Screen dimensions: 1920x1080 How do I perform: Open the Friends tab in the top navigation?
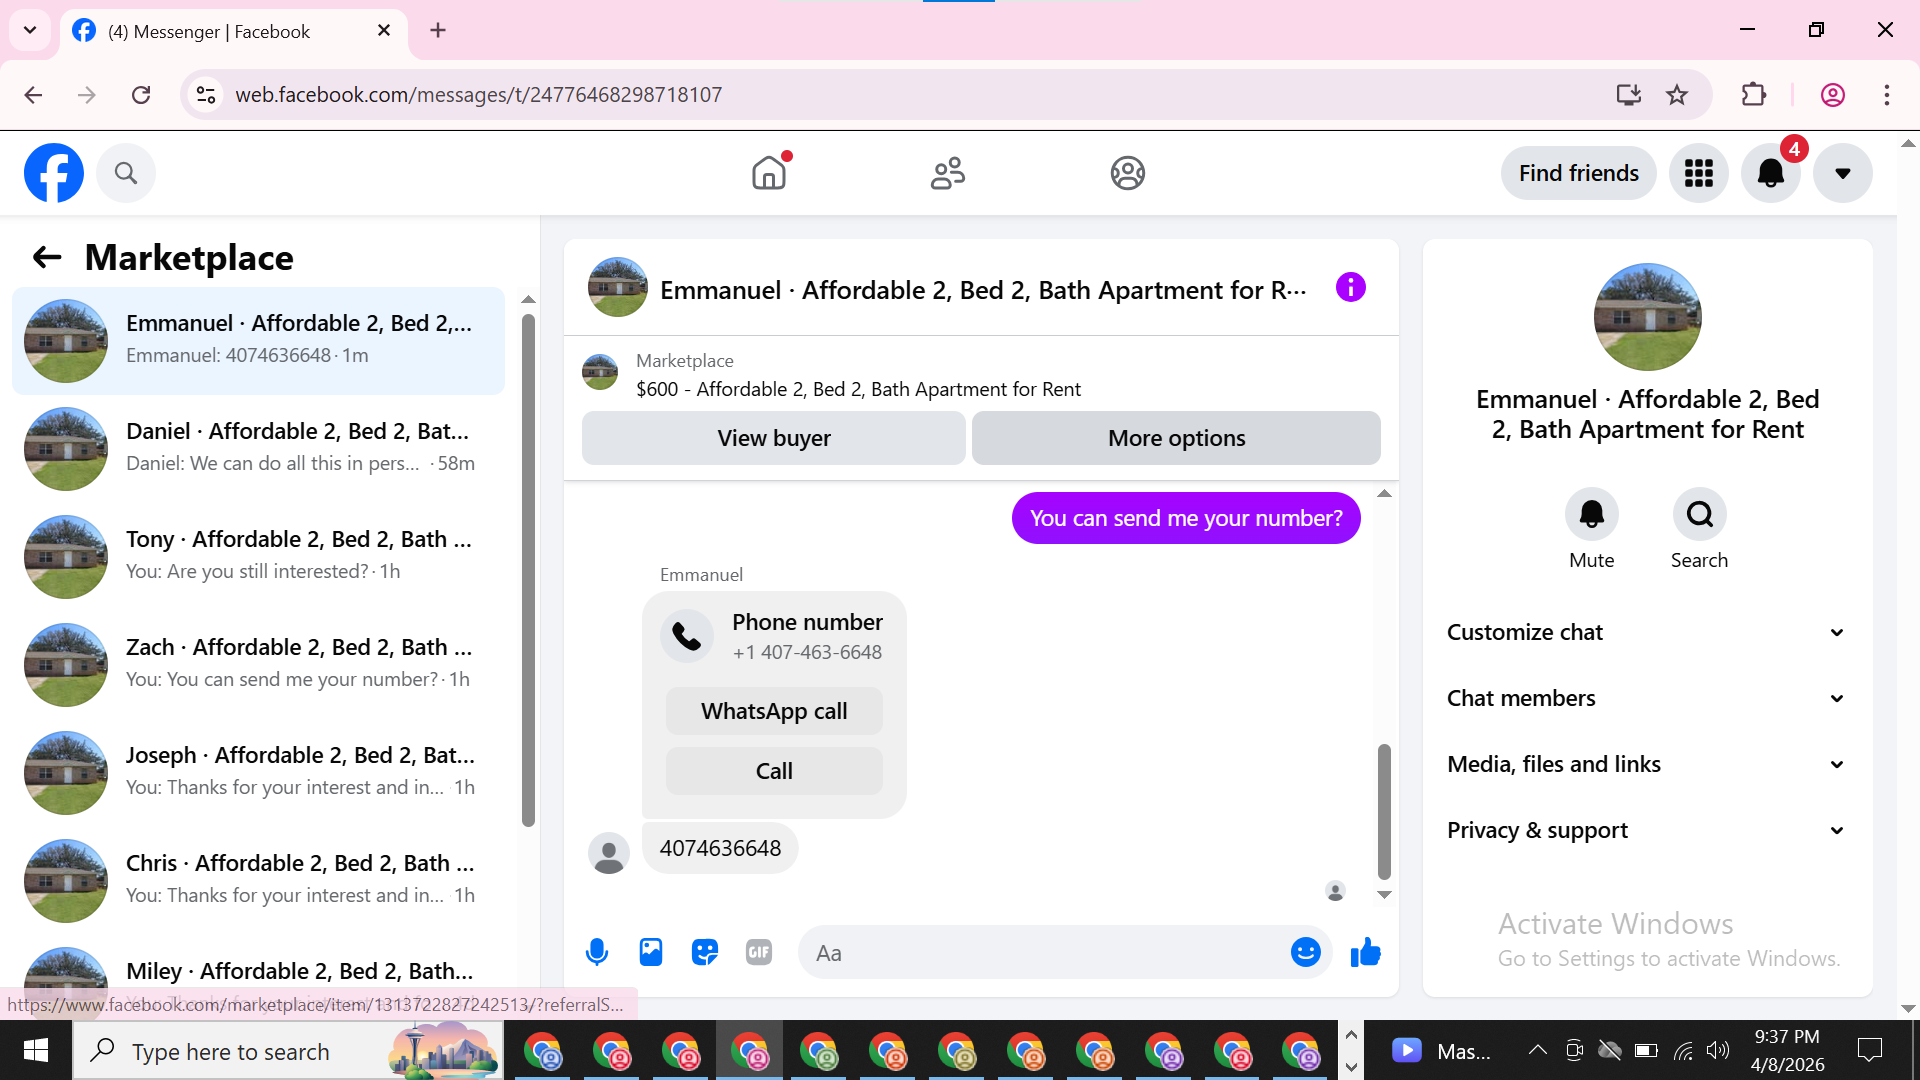coord(948,173)
